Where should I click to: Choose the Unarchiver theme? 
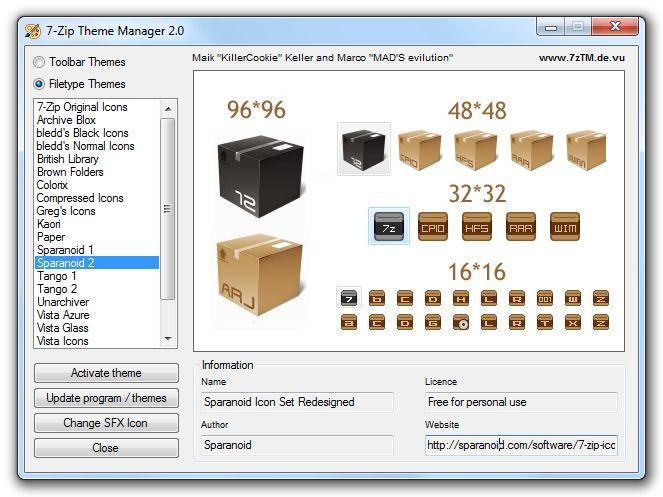[63, 302]
